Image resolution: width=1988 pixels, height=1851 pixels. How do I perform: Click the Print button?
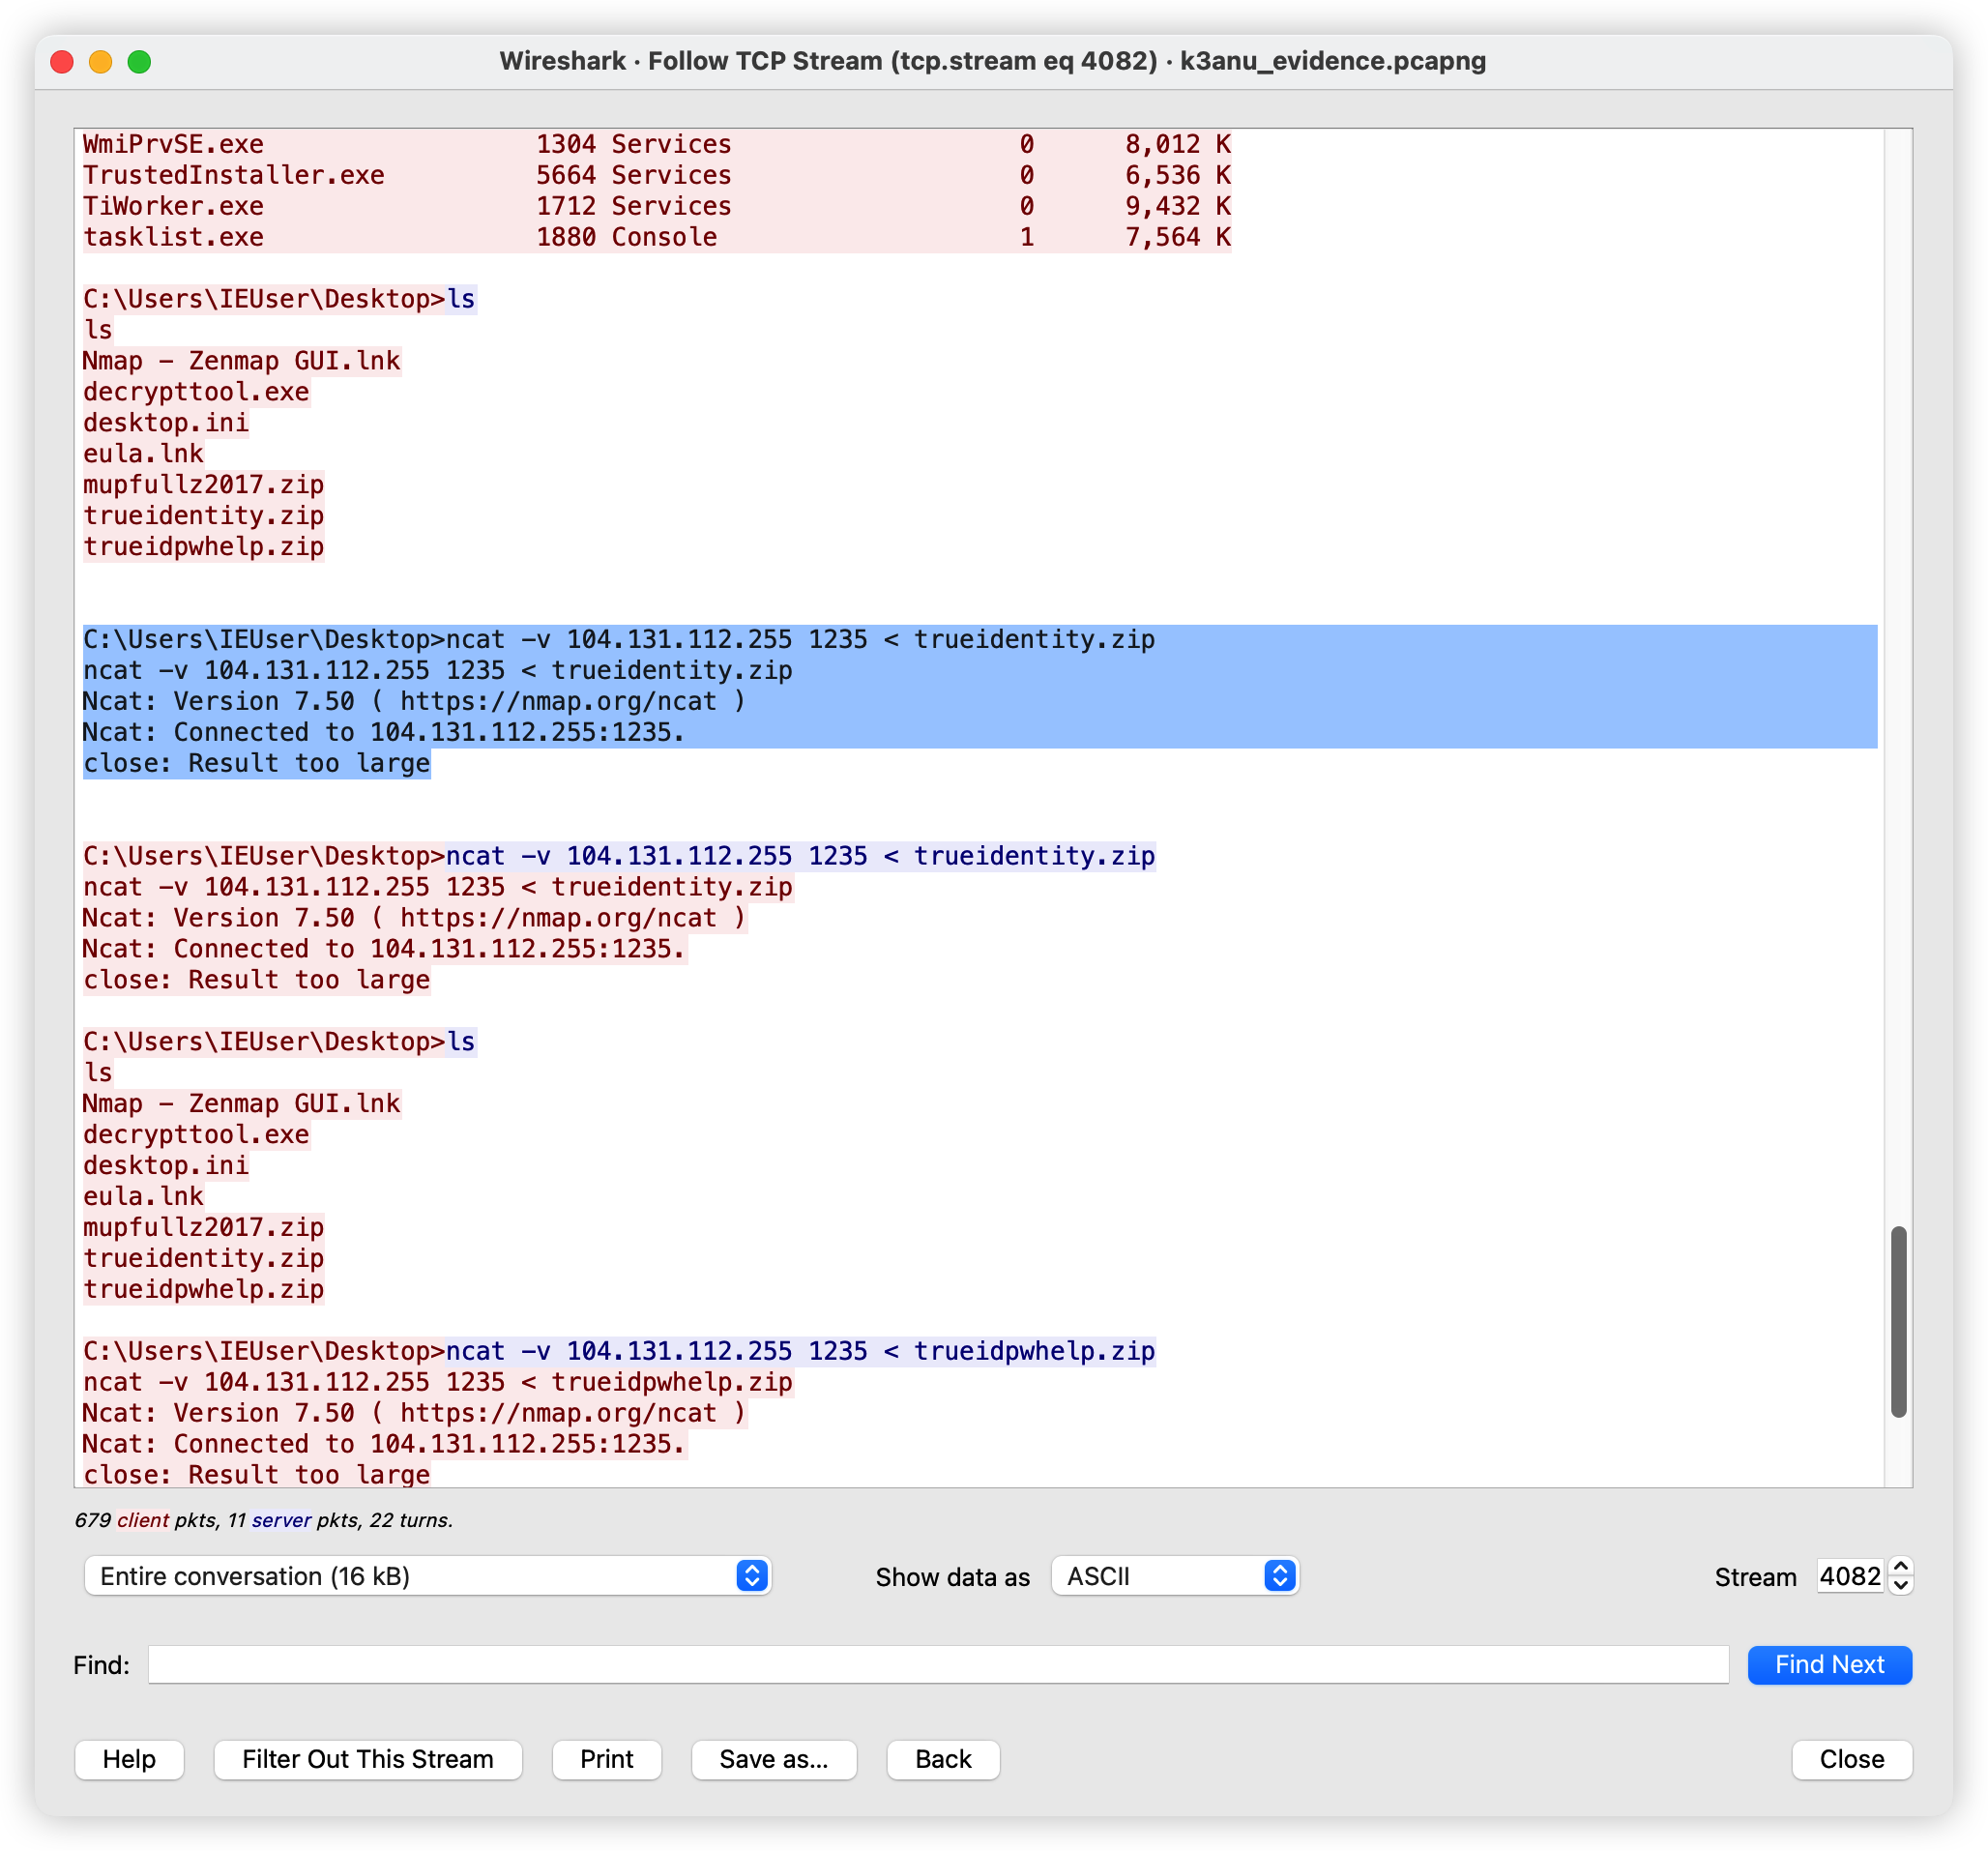pyautogui.click(x=607, y=1759)
